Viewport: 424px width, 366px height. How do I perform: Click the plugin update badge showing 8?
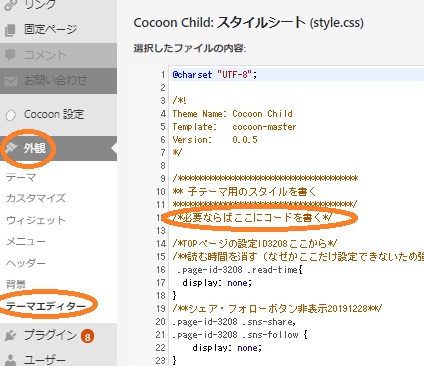87,337
